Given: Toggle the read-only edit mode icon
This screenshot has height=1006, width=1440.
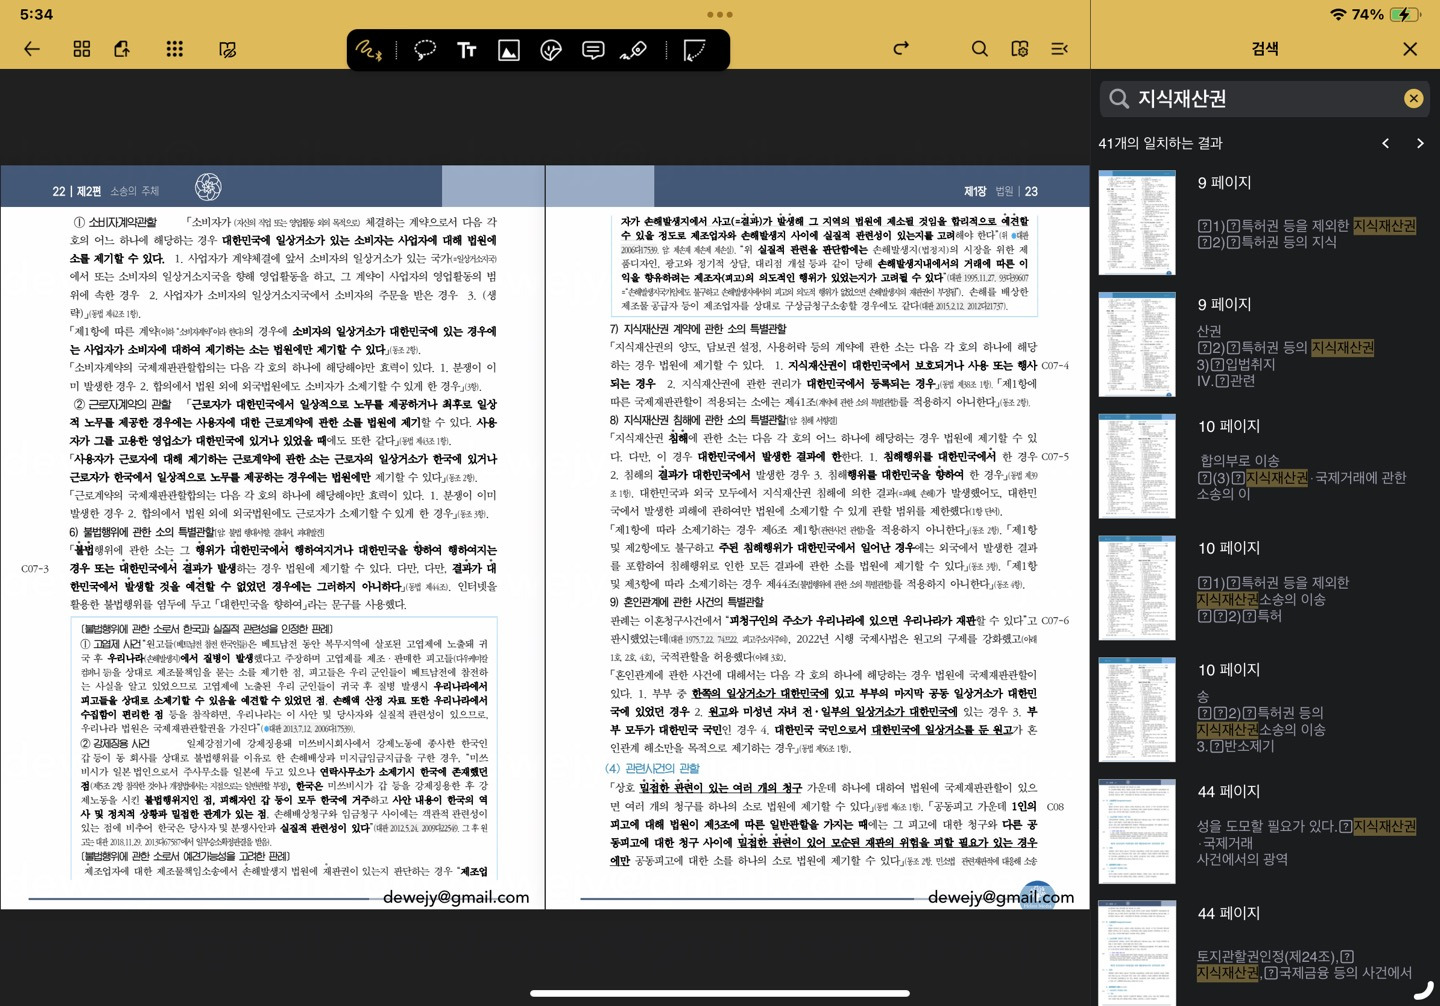Looking at the screenshot, I should click(x=228, y=49).
